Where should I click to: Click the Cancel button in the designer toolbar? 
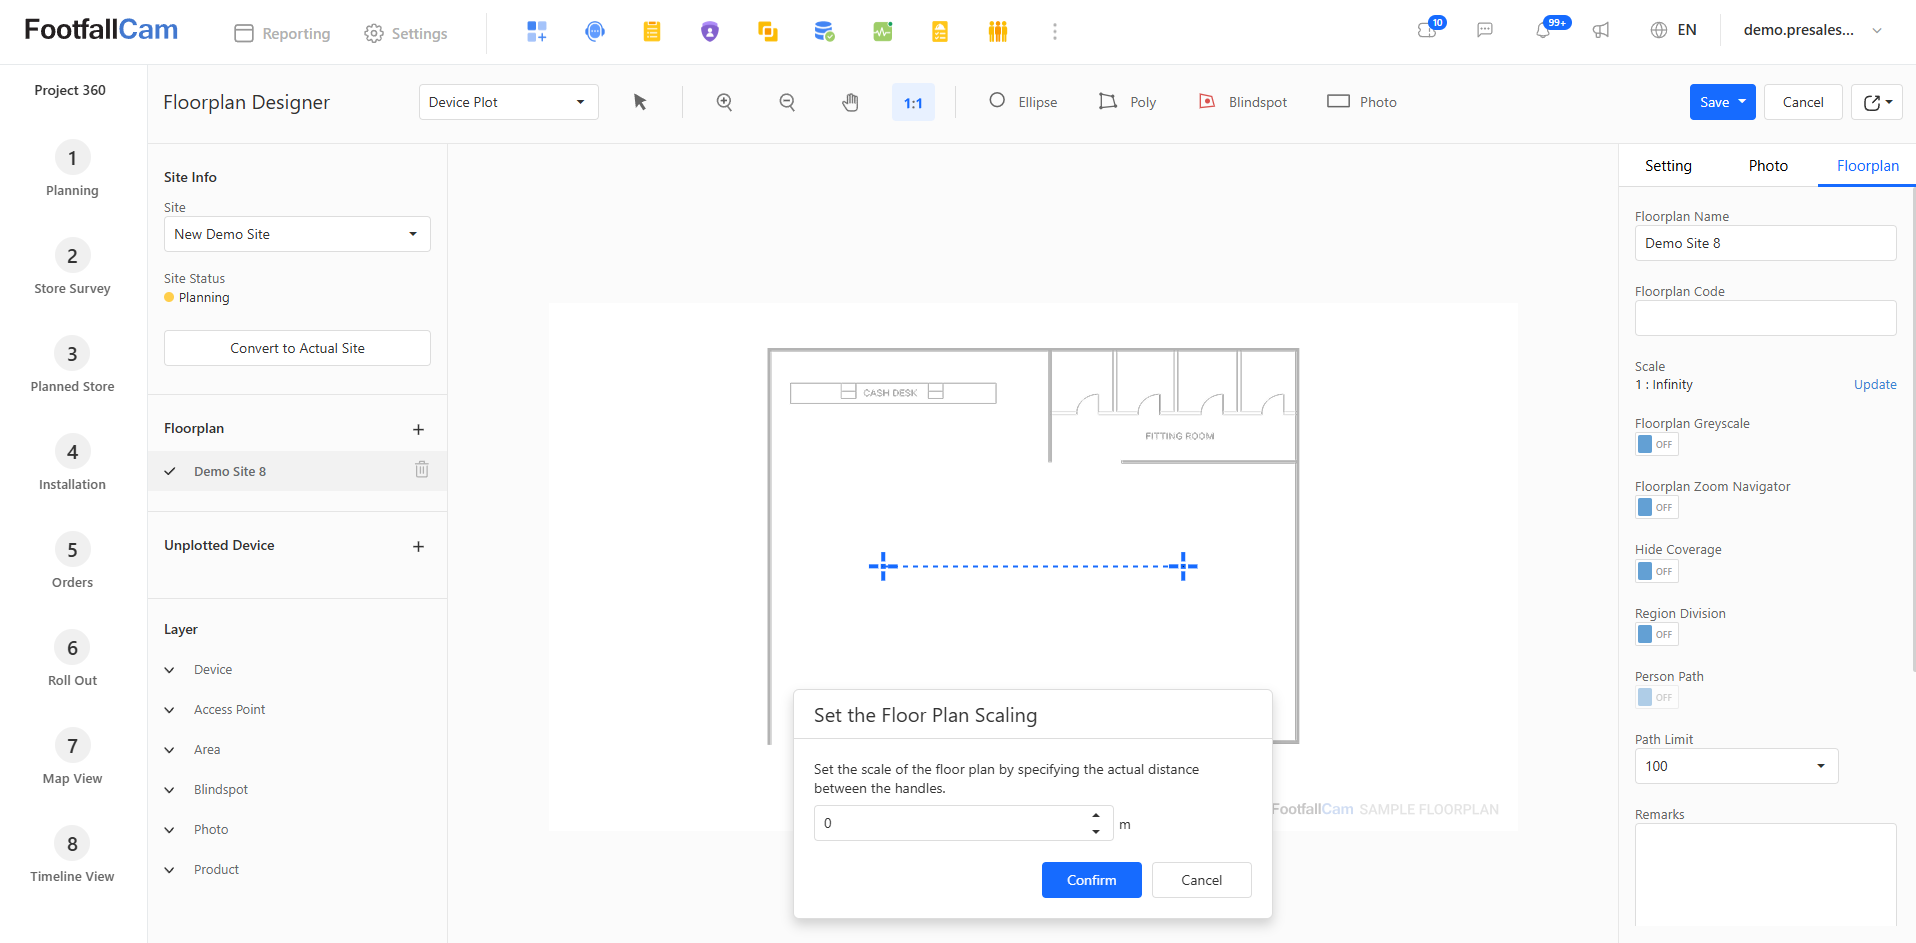tap(1803, 102)
